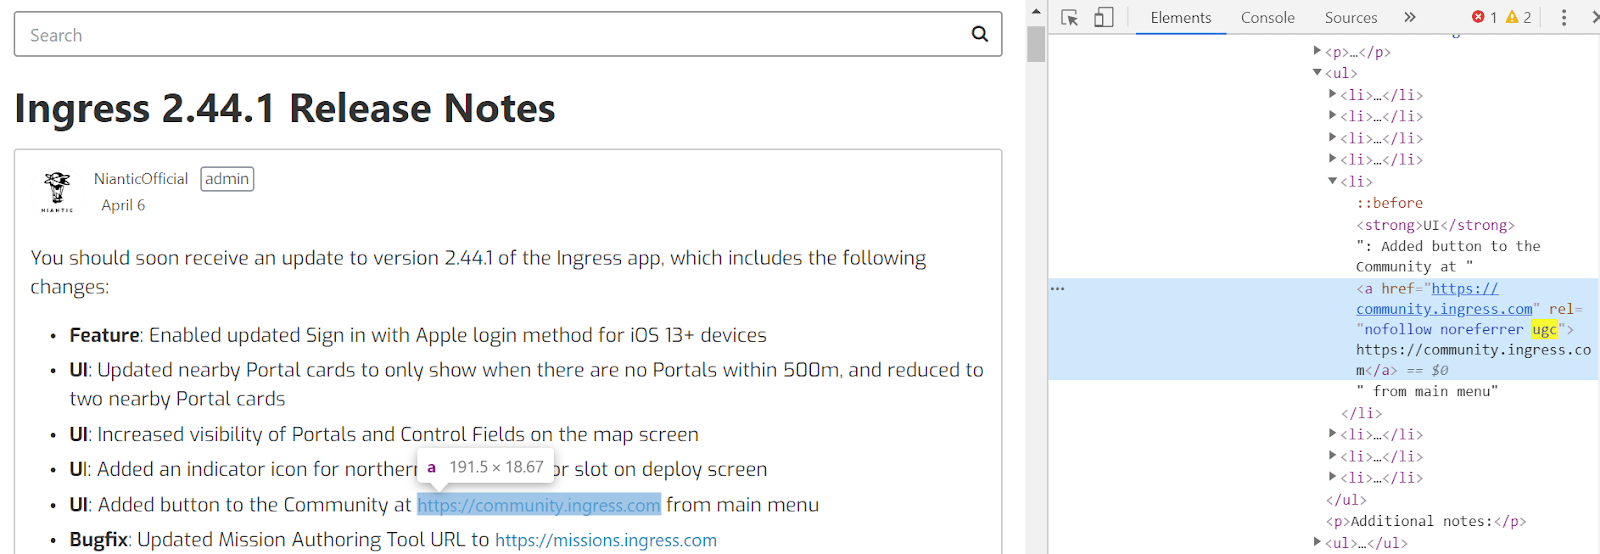Select the Additional notes paragraph node
The width and height of the screenshot is (1600, 554).
coord(1426,521)
